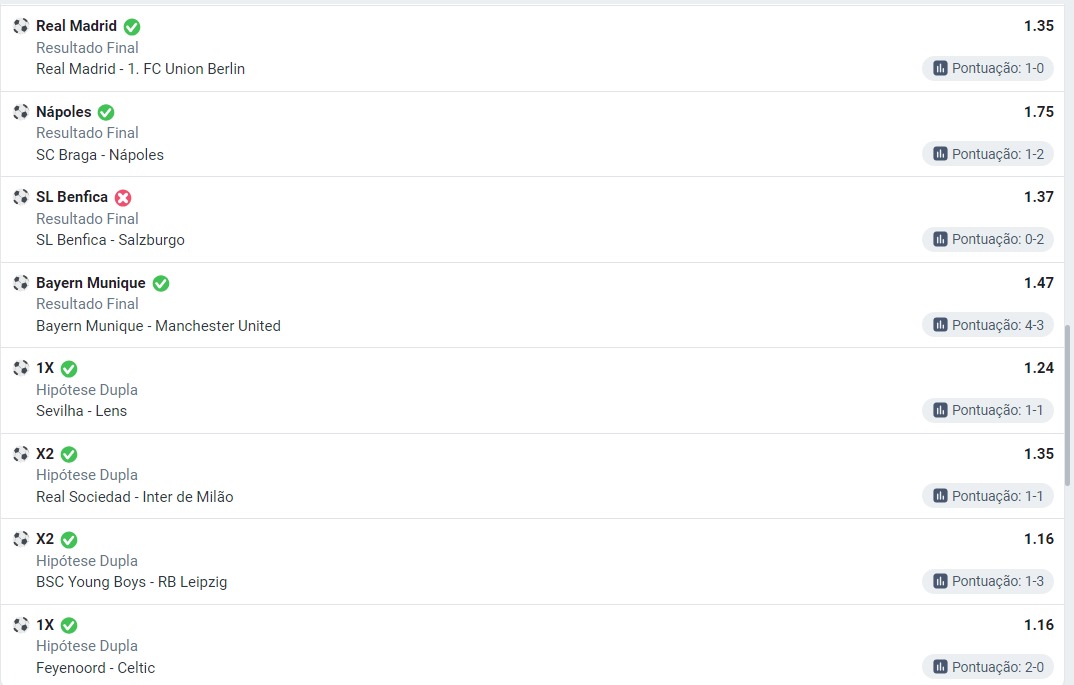The image size is (1074, 685).
Task: Click the vertical scrollbar thumb on right edge
Action: [1068, 405]
